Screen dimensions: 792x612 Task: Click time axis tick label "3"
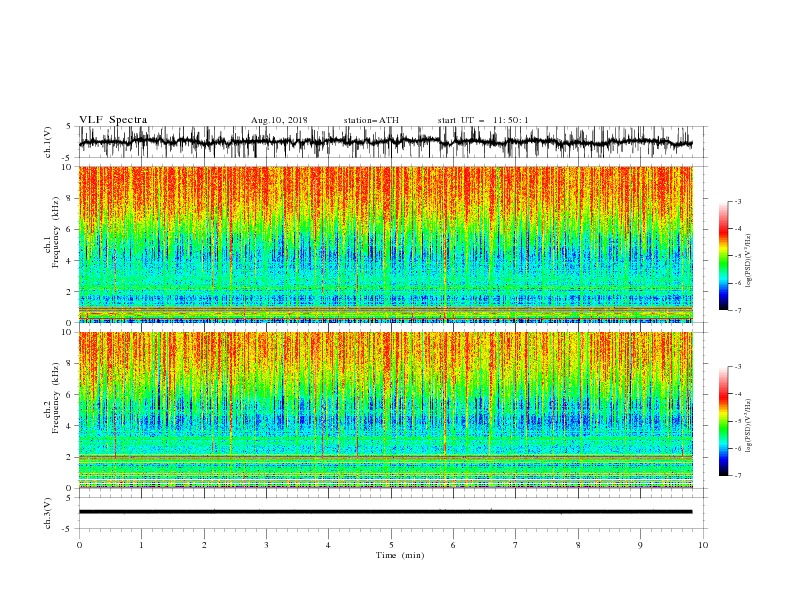pyautogui.click(x=266, y=545)
